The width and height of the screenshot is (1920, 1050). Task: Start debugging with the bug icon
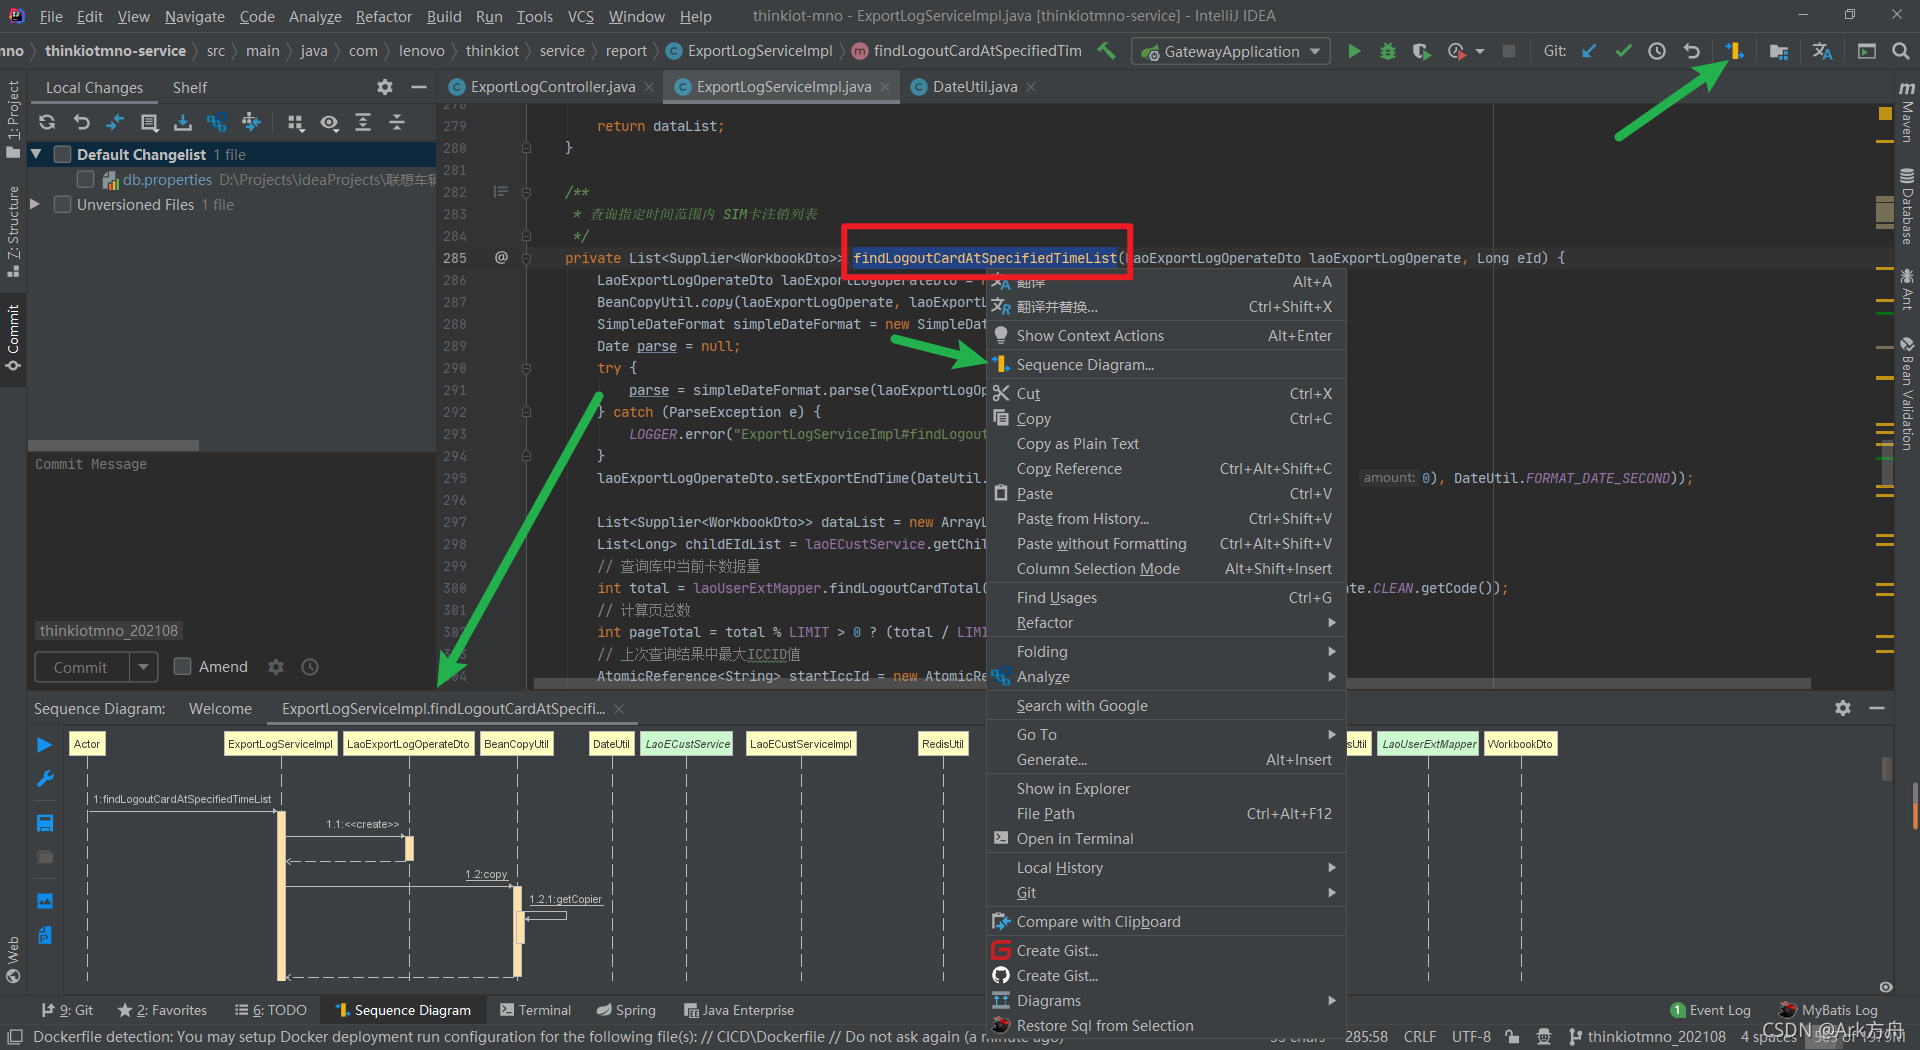[1388, 51]
